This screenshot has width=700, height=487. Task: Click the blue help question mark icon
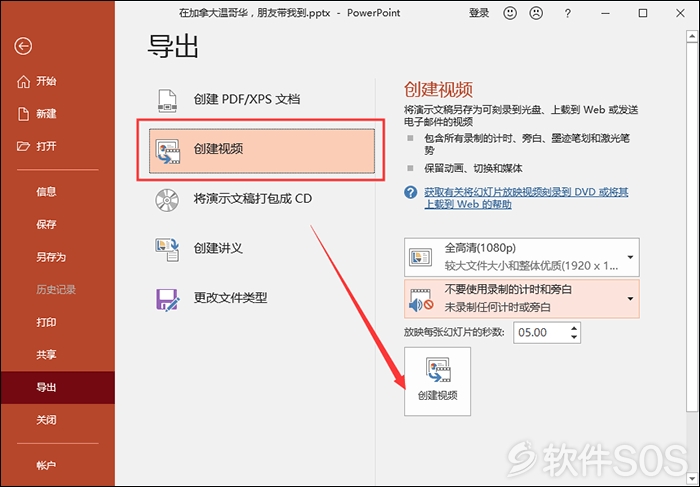click(410, 192)
